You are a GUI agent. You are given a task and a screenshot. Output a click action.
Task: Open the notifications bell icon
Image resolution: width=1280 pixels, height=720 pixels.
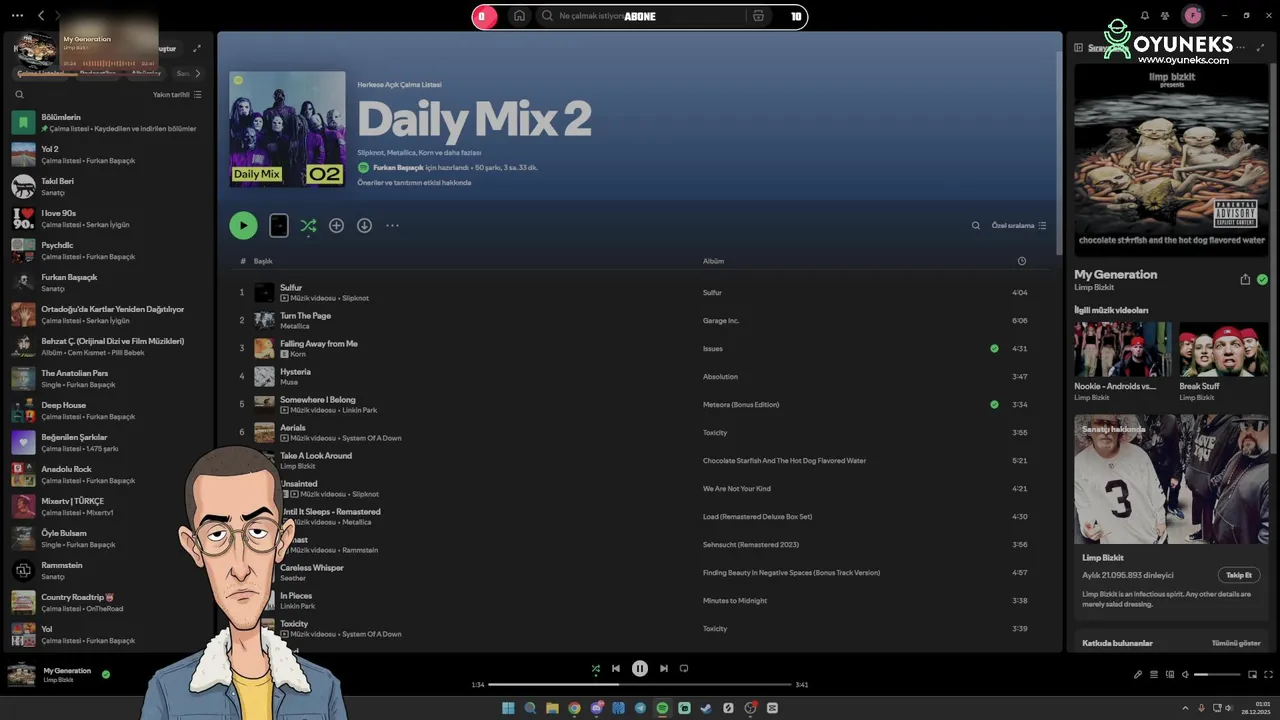tap(1145, 16)
